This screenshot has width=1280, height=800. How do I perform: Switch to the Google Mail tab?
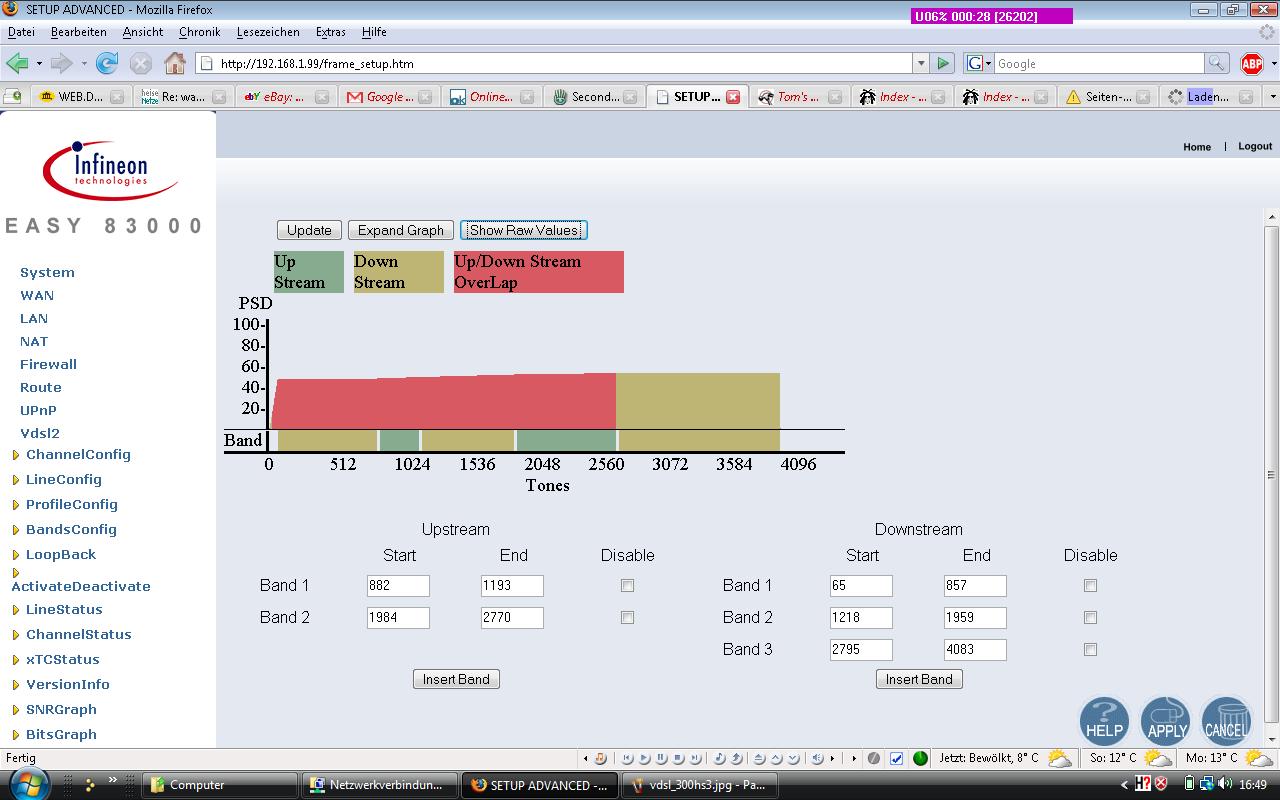point(381,97)
